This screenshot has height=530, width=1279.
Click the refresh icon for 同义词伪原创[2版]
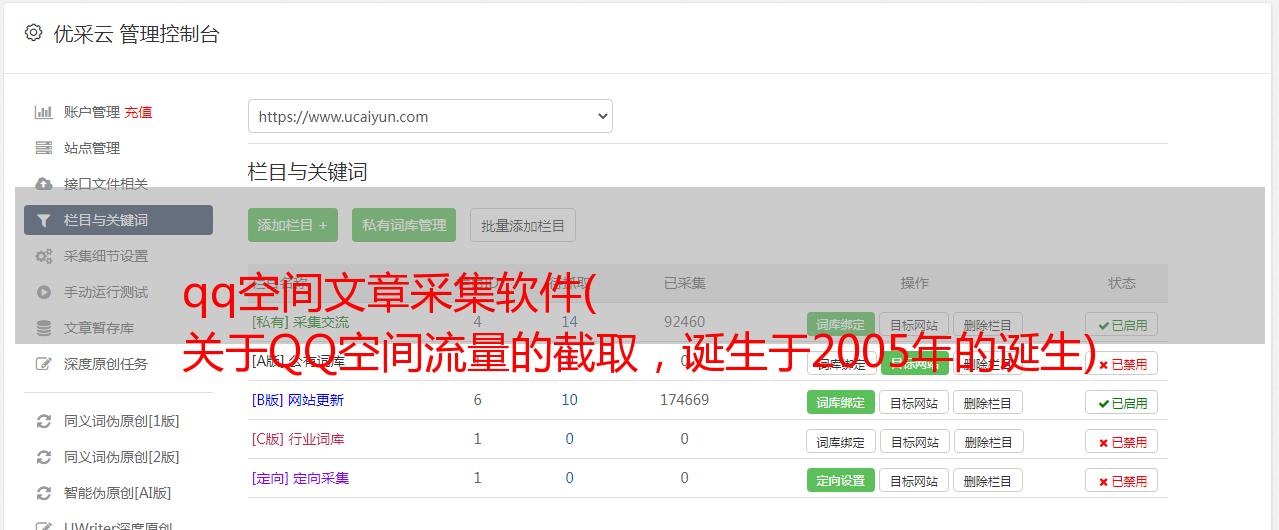point(43,457)
